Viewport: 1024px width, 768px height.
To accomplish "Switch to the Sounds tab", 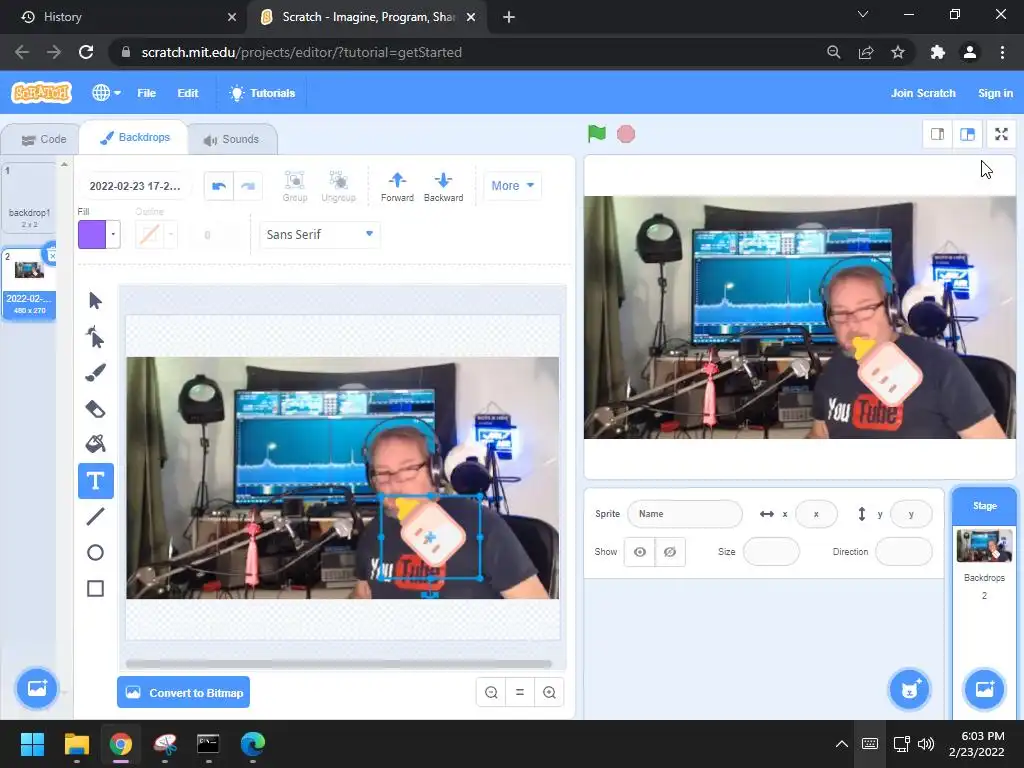I will (231, 139).
